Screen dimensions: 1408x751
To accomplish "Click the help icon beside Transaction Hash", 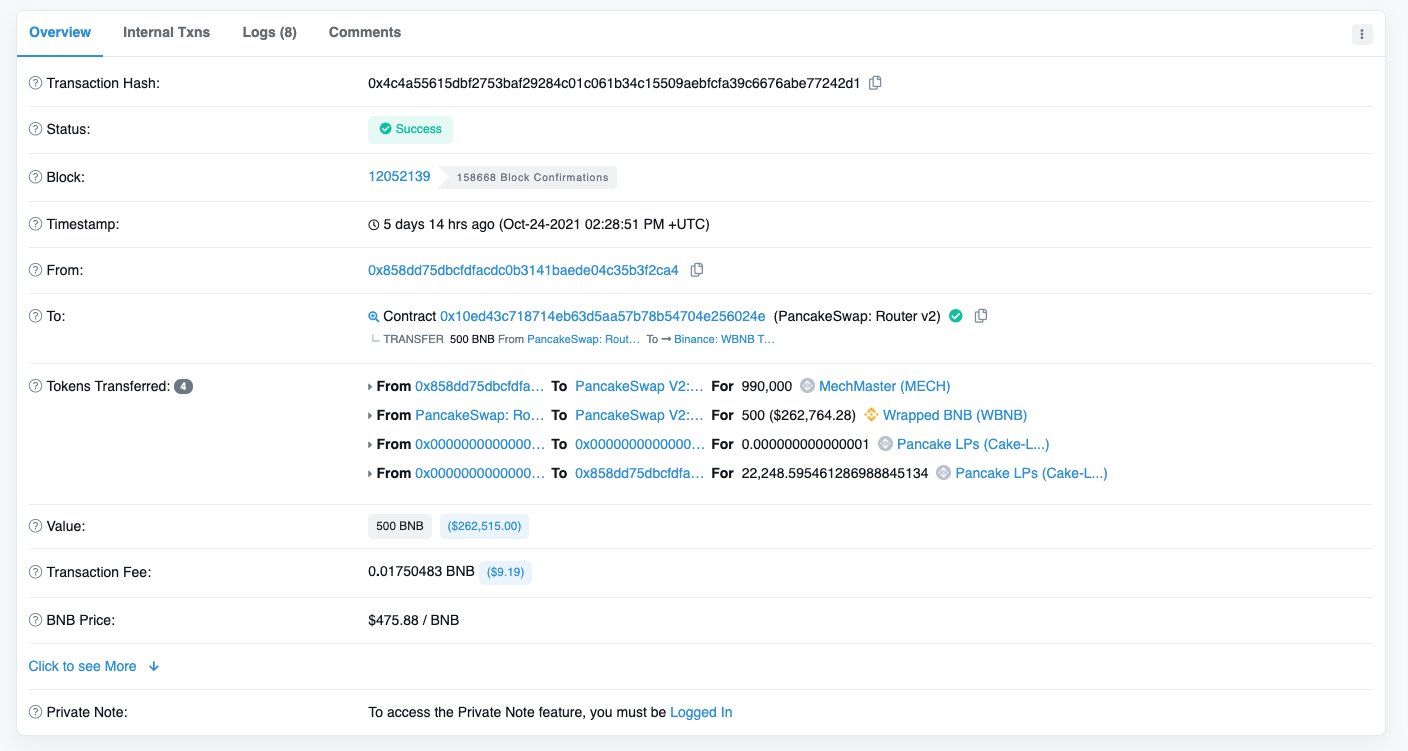I will tap(36, 83).
